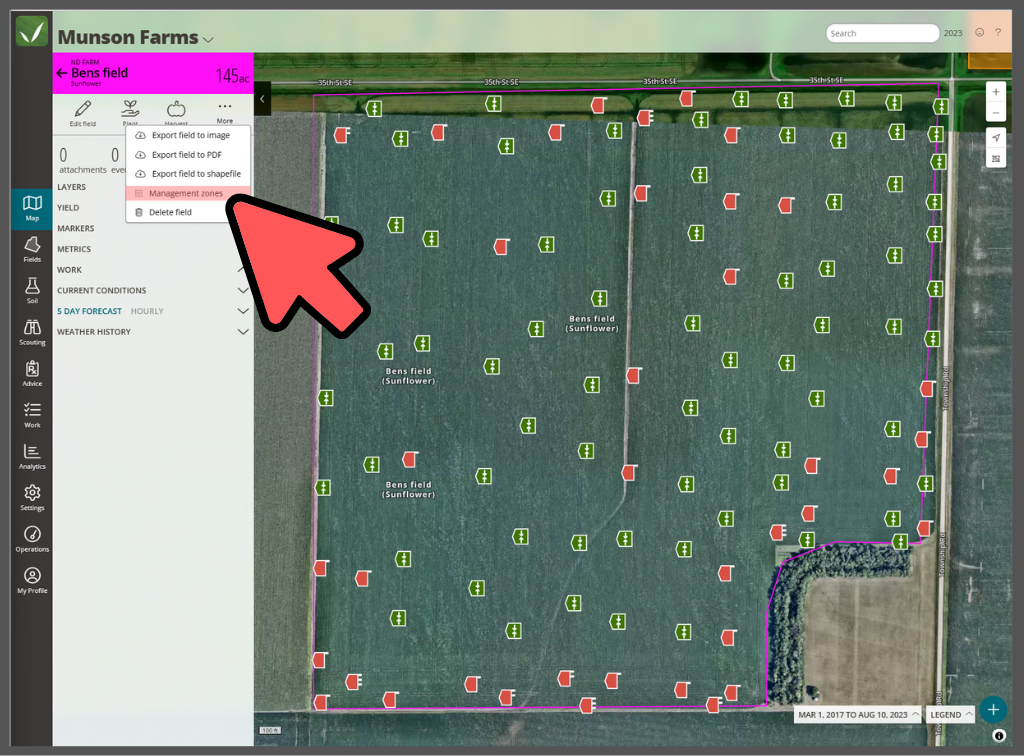Click the Sunflower crop label under Bens field
The image size is (1024, 756).
pyautogui.click(x=86, y=84)
